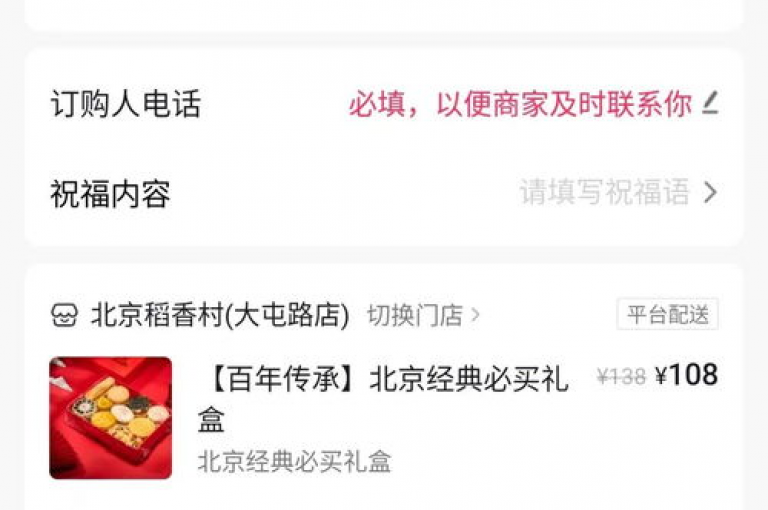
Task: Tap 切换门店 to switch store
Action: click(x=415, y=315)
